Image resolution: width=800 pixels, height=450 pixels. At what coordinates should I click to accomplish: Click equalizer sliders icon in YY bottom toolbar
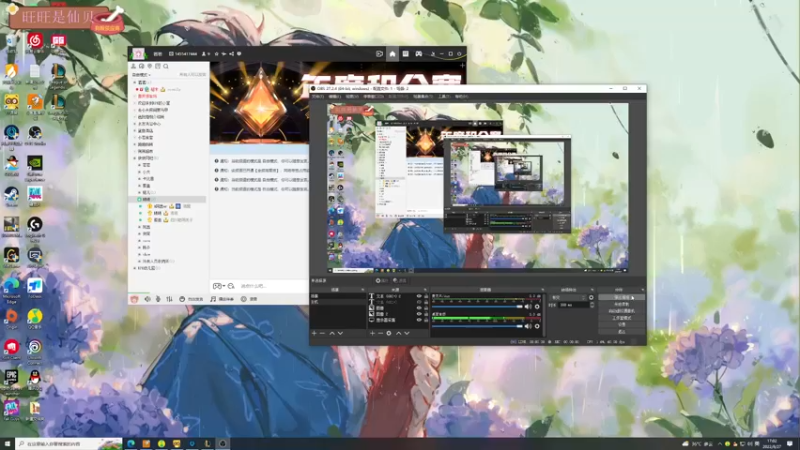[169, 299]
